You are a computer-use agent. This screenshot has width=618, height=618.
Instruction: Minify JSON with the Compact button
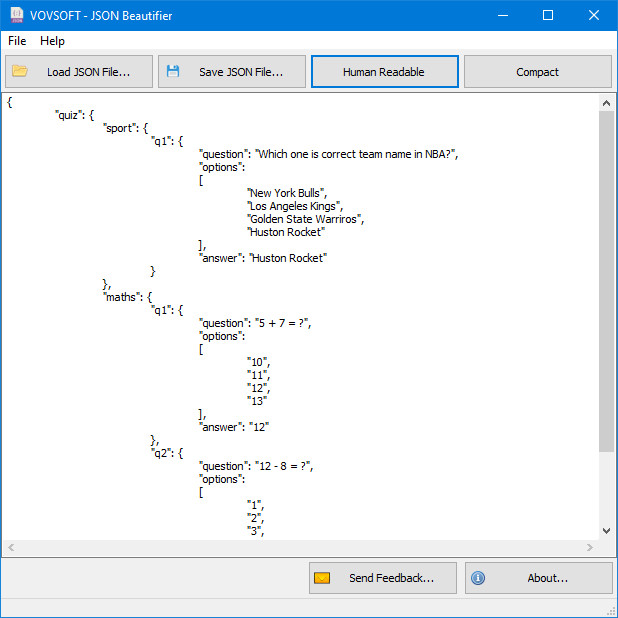[x=538, y=71]
